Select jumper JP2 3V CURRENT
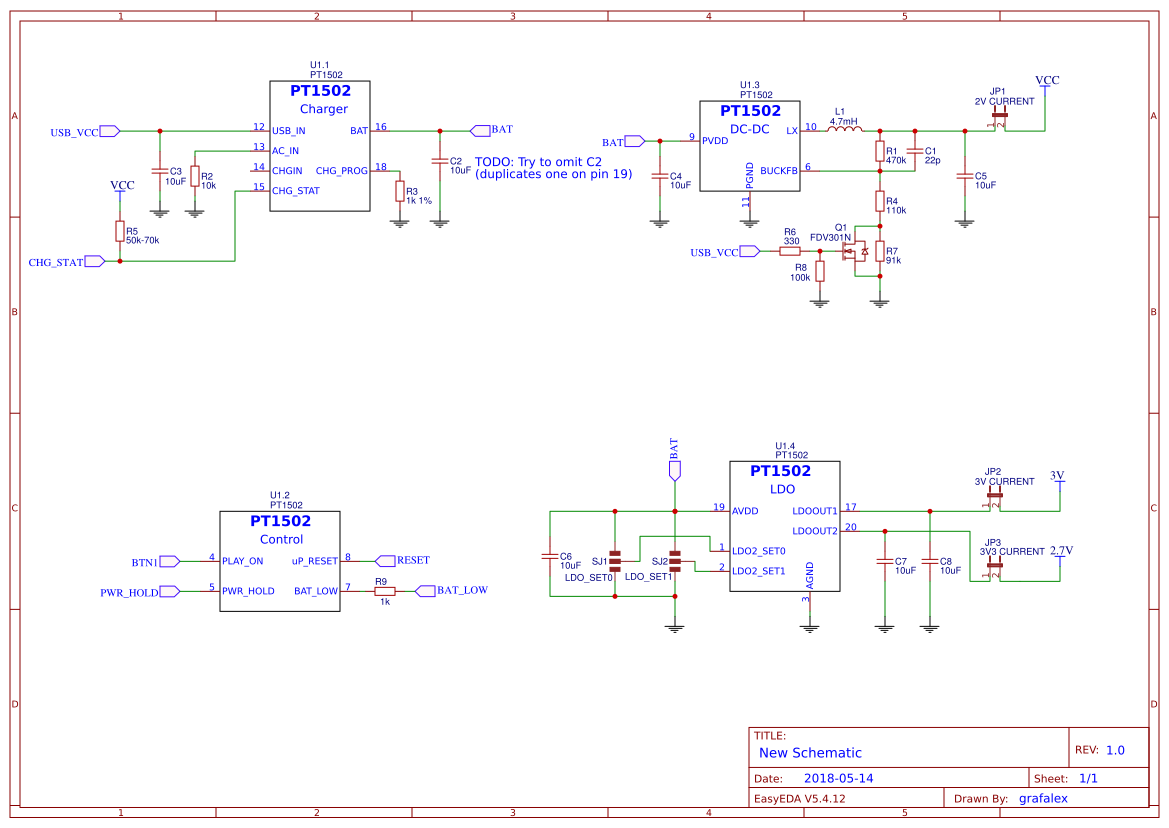The width and height of the screenshot is (1169, 828). (995, 496)
